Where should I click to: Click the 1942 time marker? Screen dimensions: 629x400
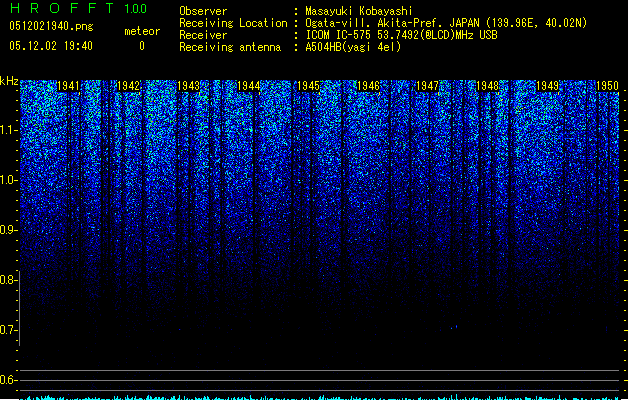128,86
